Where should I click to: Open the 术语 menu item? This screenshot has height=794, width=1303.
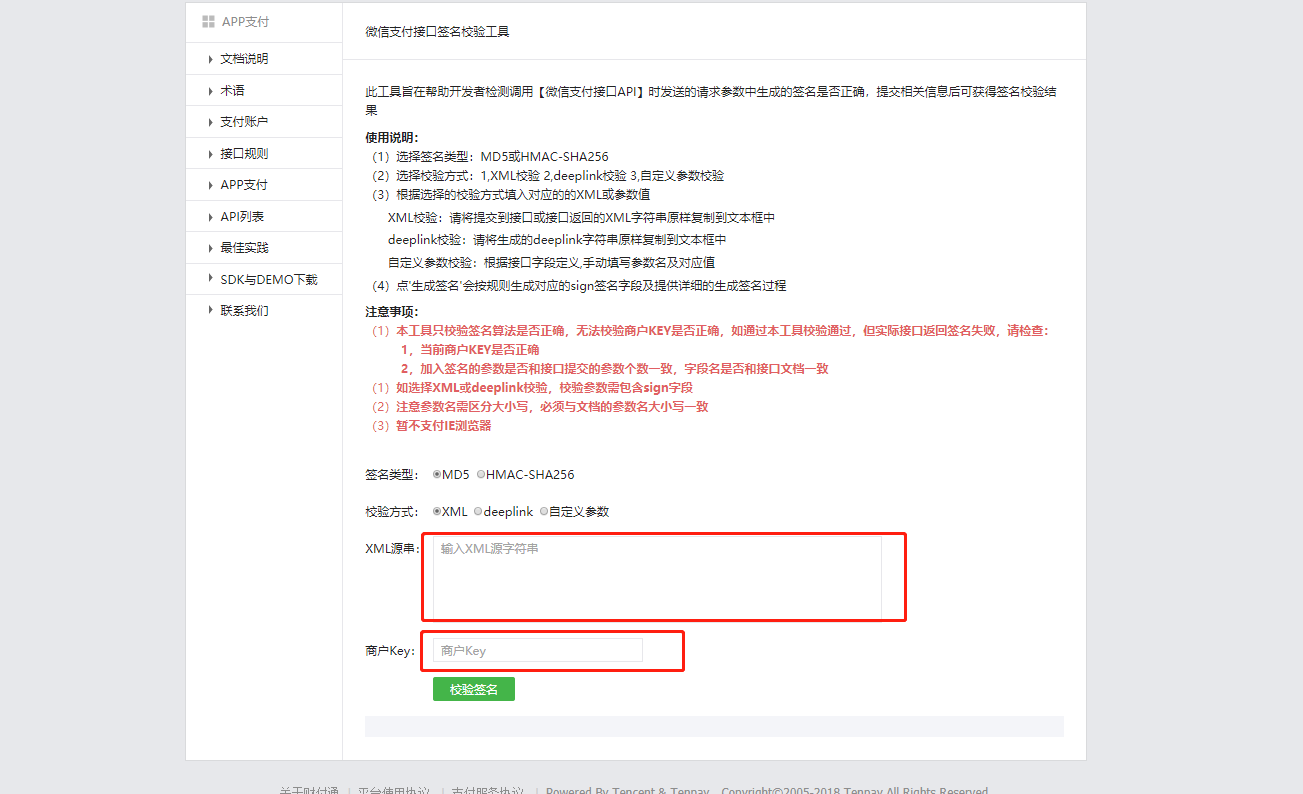(x=232, y=90)
